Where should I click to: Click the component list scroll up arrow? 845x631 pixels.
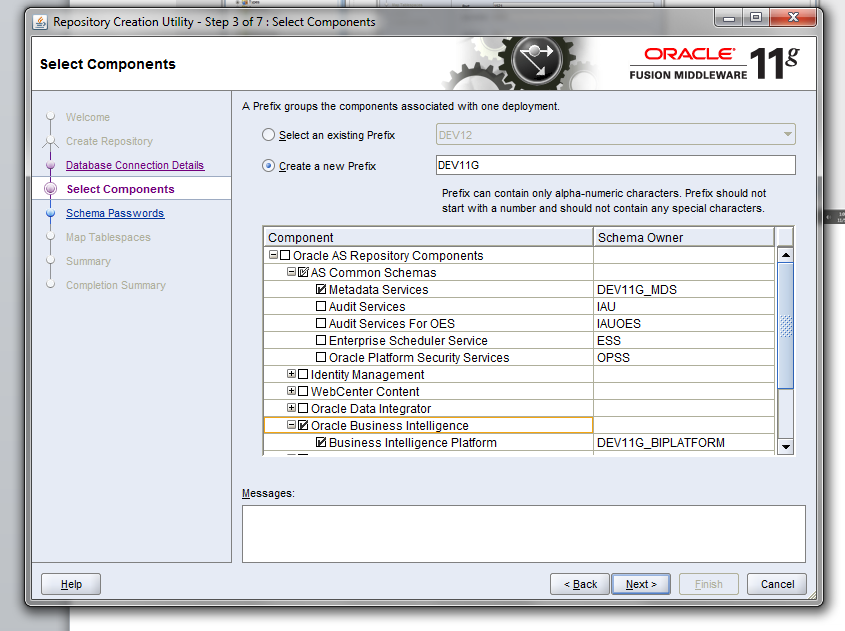tap(786, 255)
